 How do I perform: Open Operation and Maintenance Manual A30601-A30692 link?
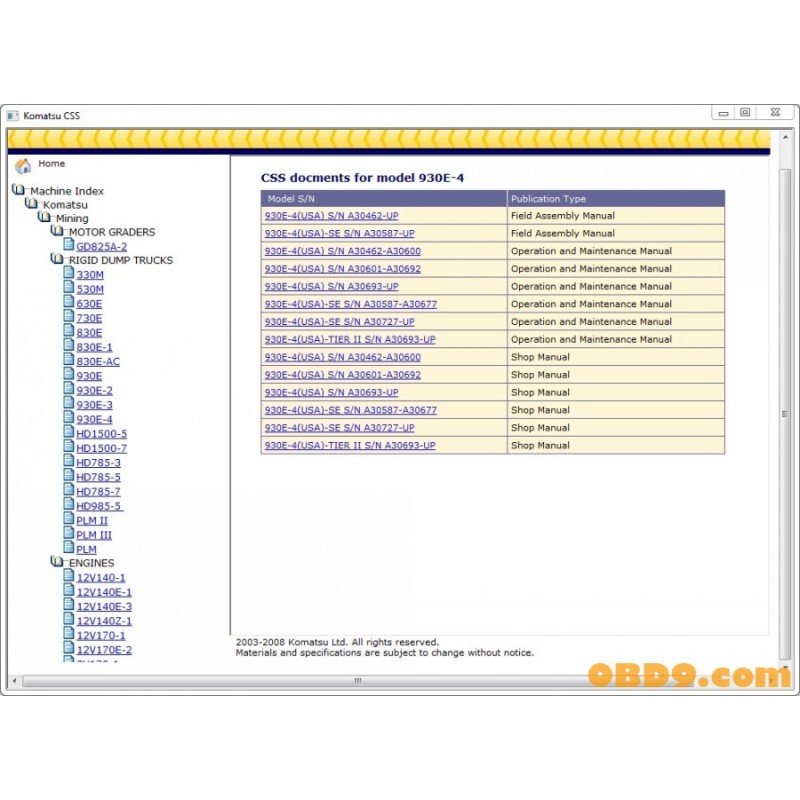pyautogui.click(x=343, y=269)
